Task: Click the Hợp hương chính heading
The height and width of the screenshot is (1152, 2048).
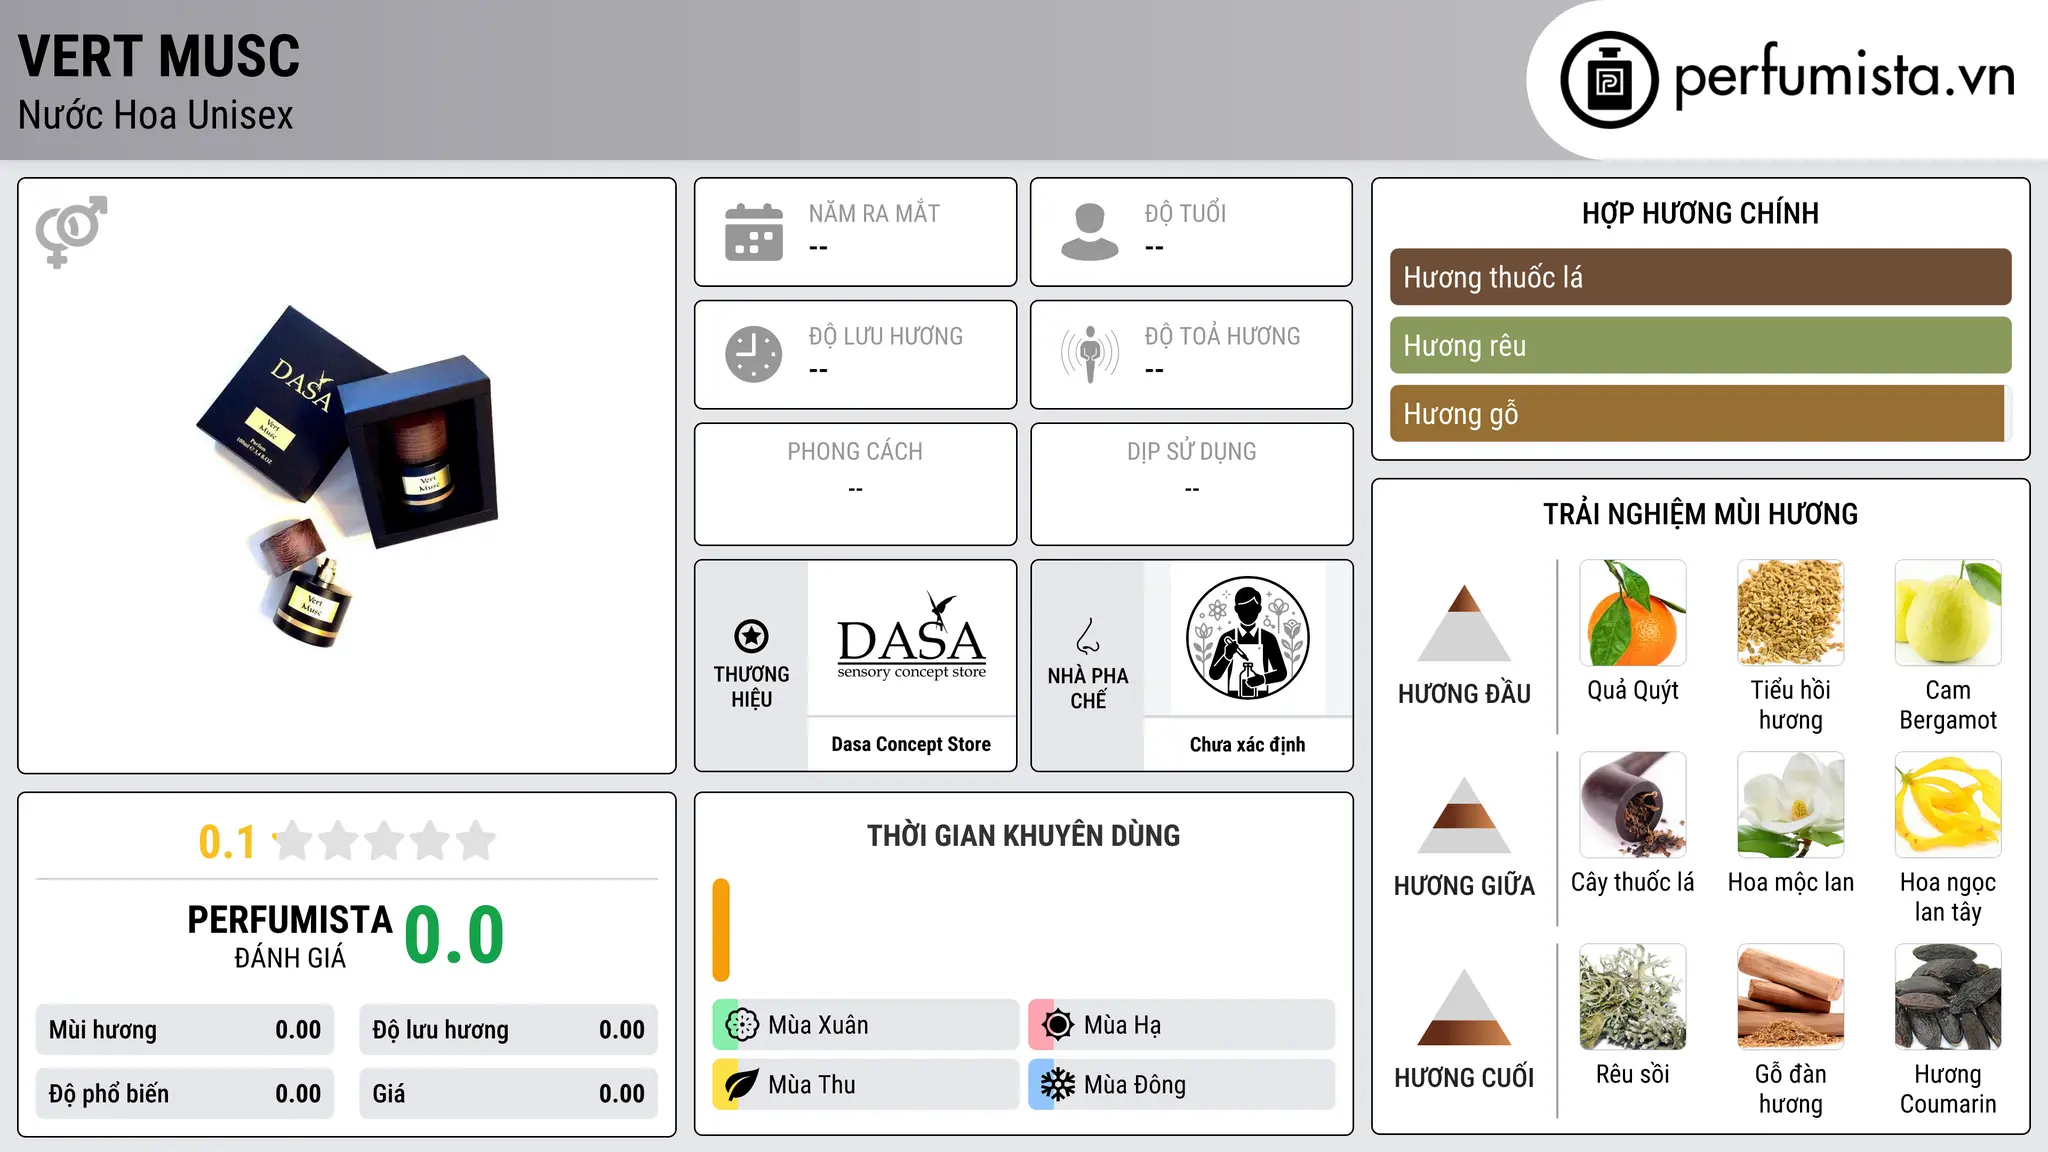Action: coord(1700,213)
